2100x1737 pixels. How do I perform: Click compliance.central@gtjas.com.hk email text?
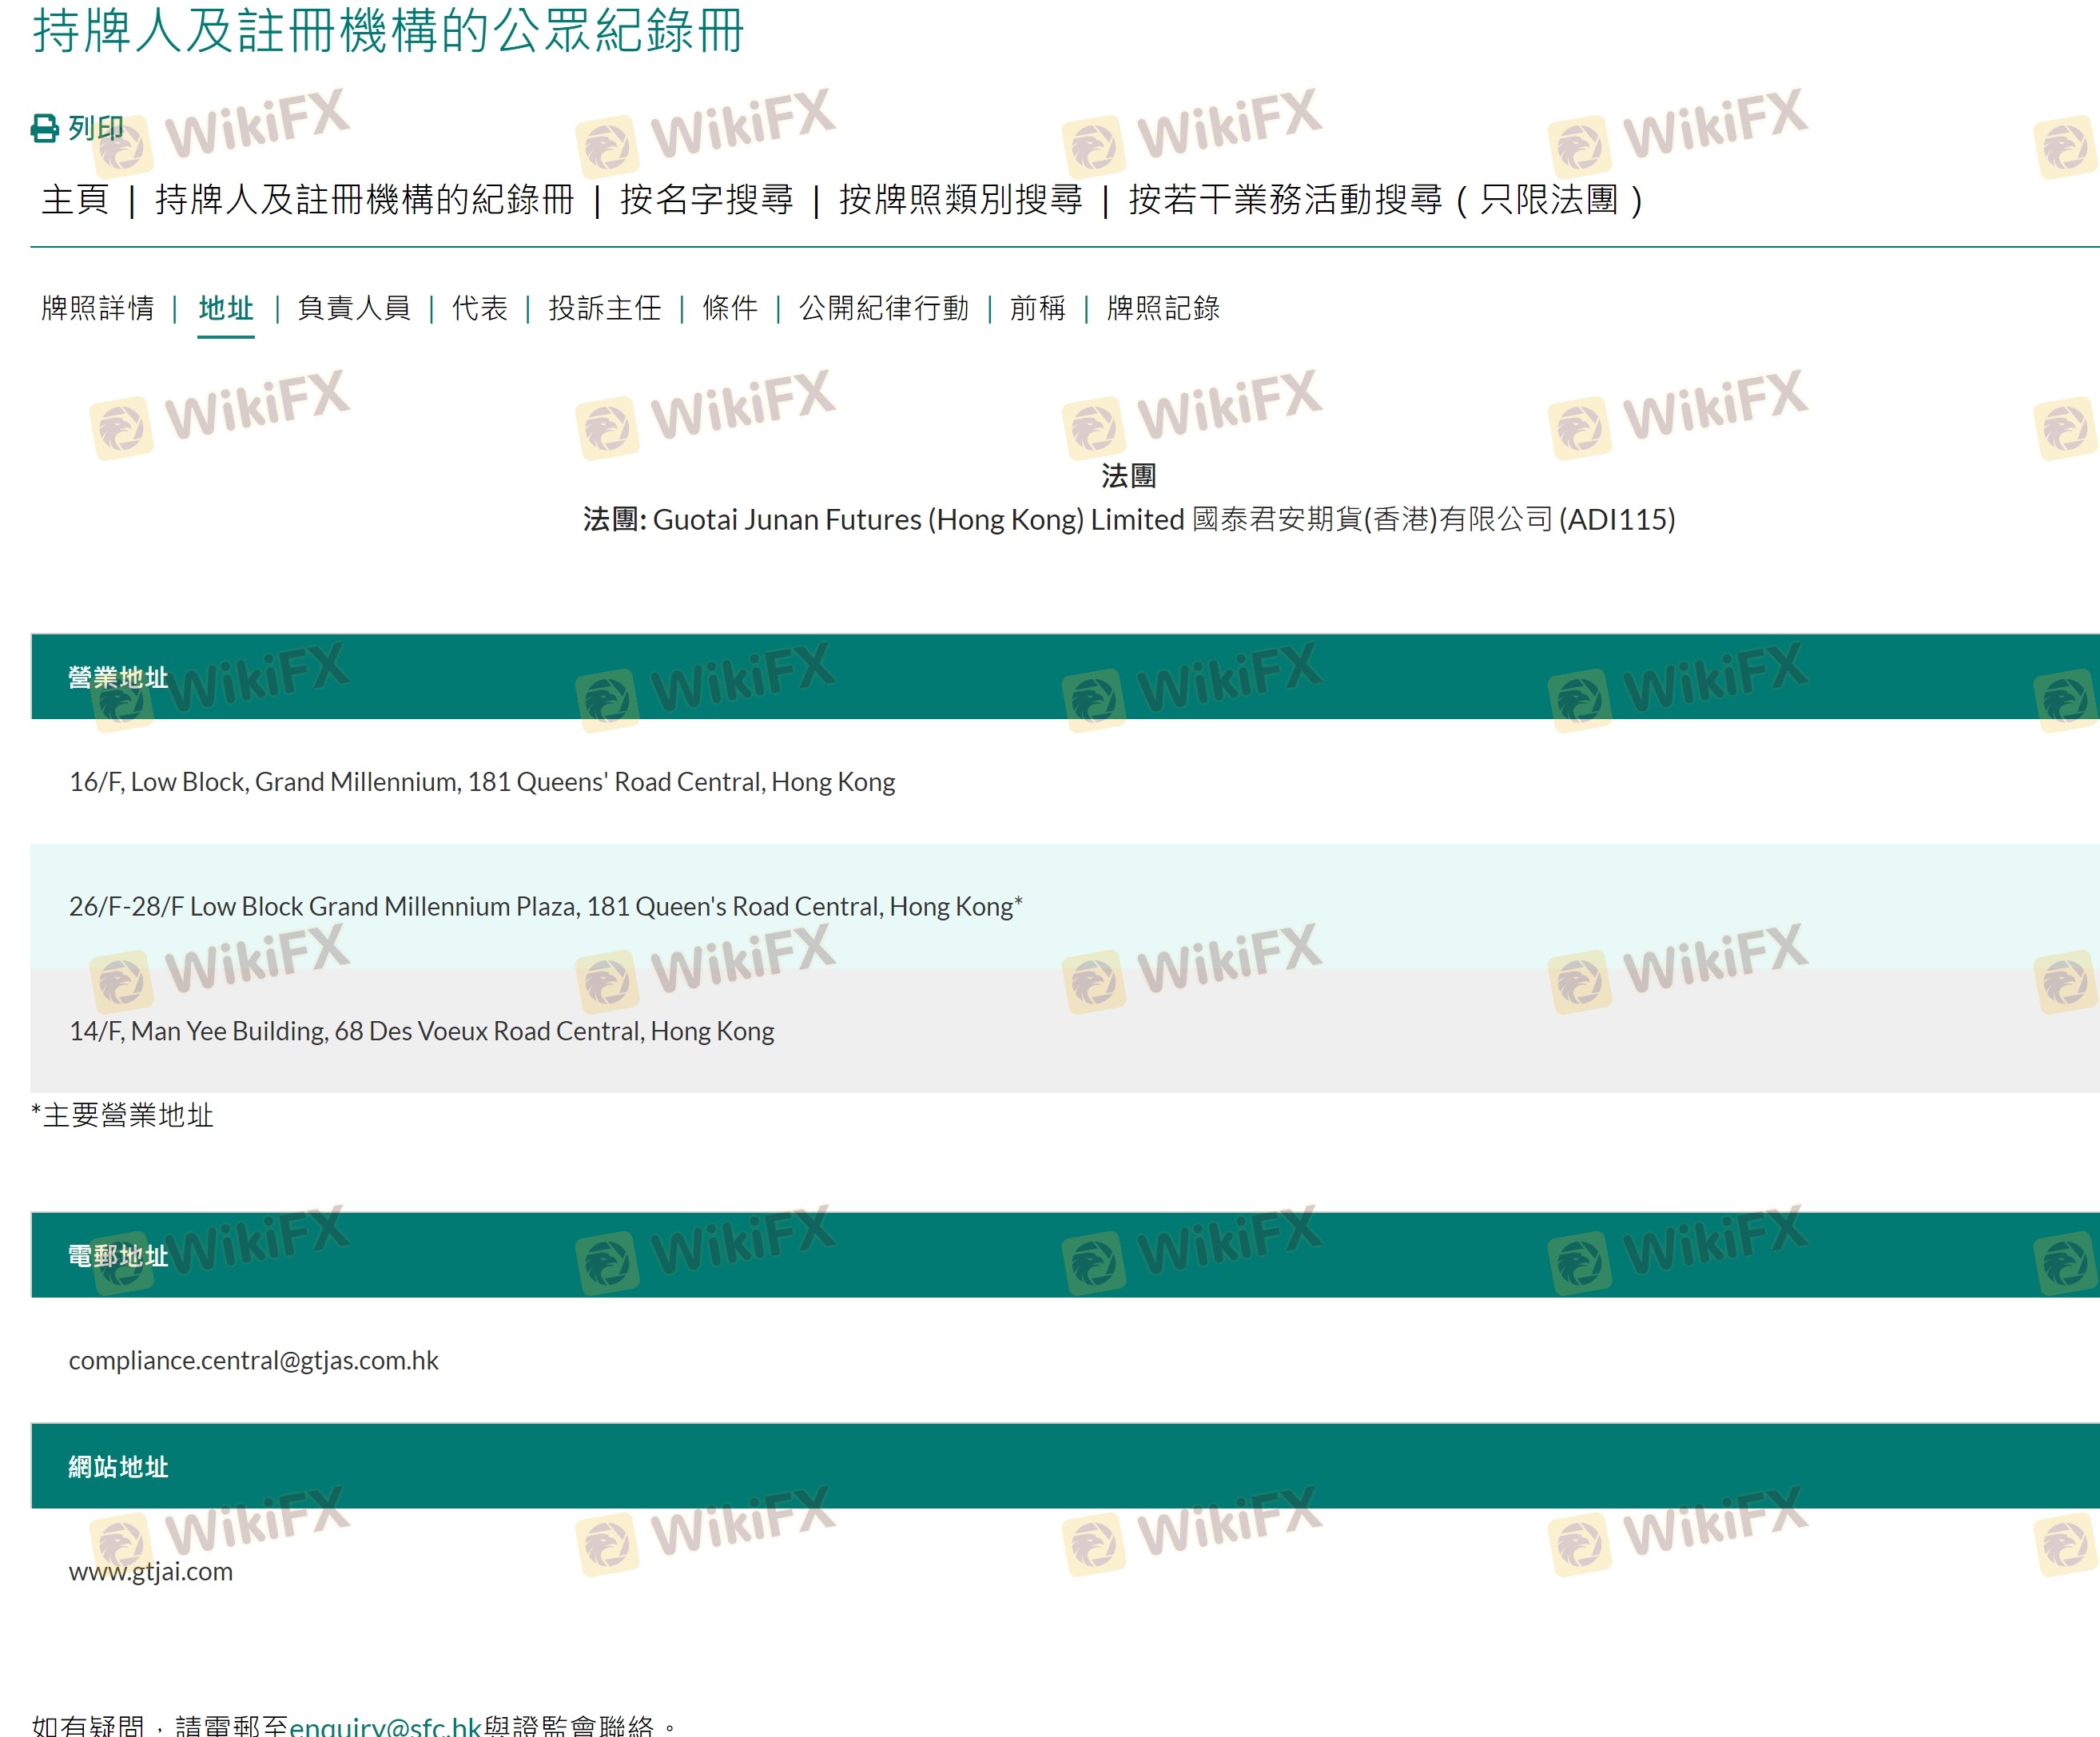(x=254, y=1360)
